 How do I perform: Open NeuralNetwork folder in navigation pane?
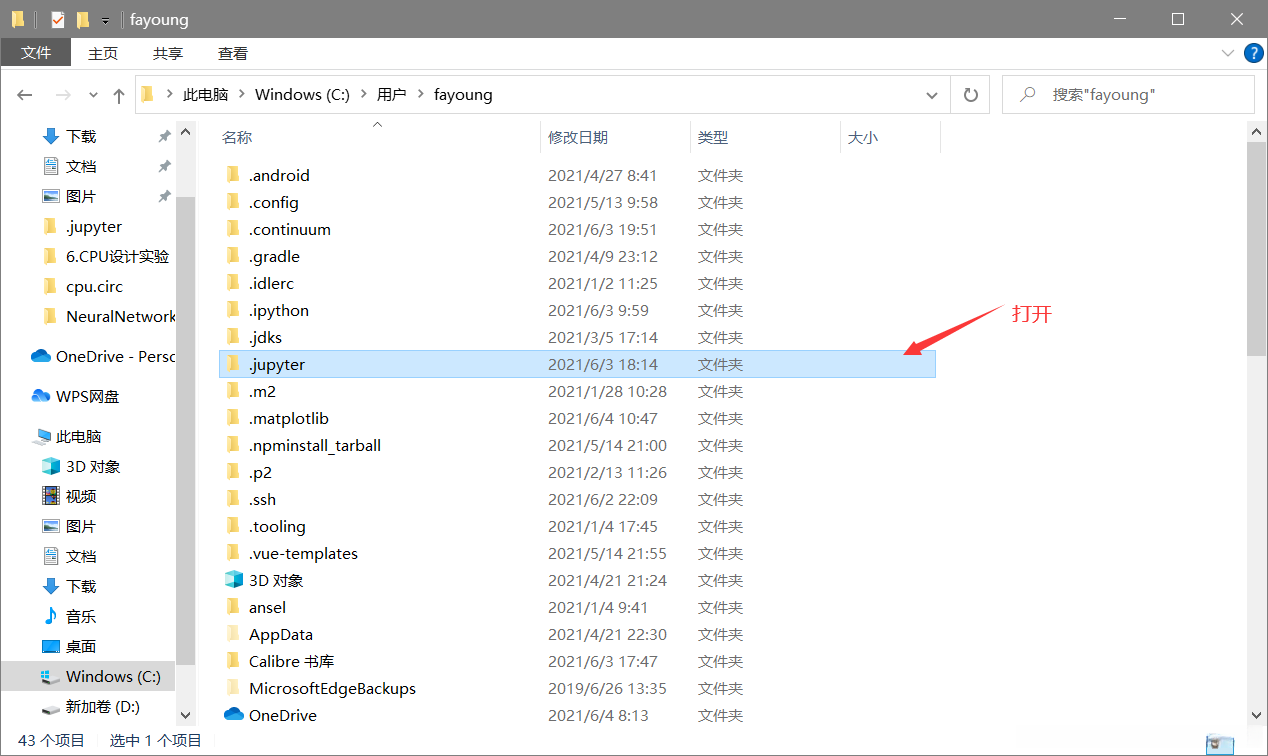[120, 316]
